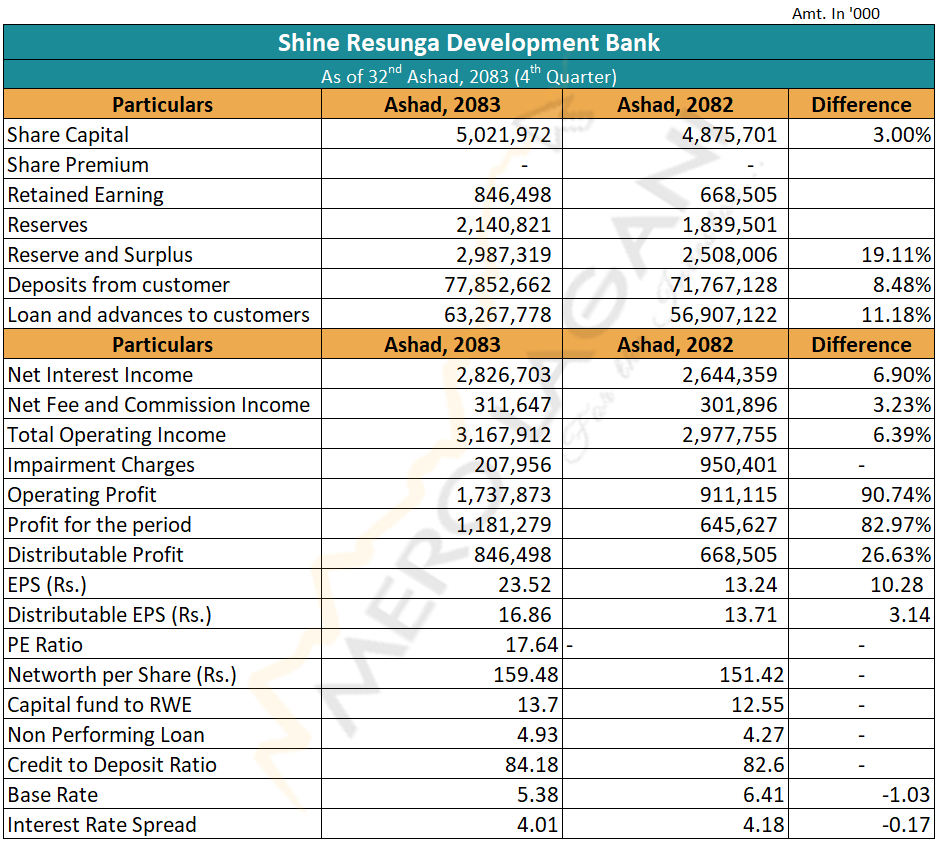Viewport: 938px width, 843px height.
Task: Select the PE Ratio label
Action: [45, 644]
